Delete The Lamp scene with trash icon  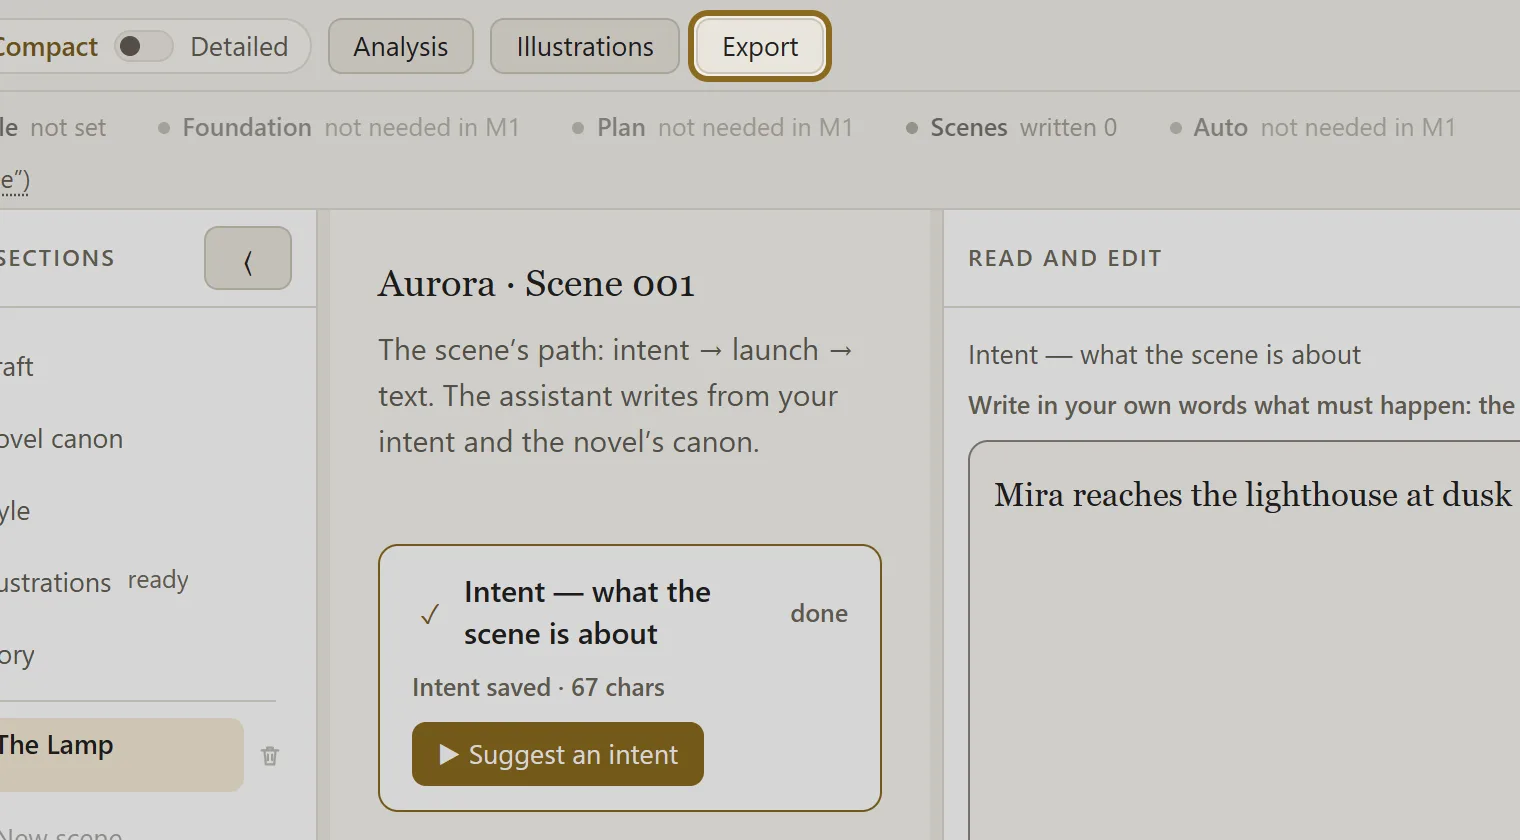270,756
